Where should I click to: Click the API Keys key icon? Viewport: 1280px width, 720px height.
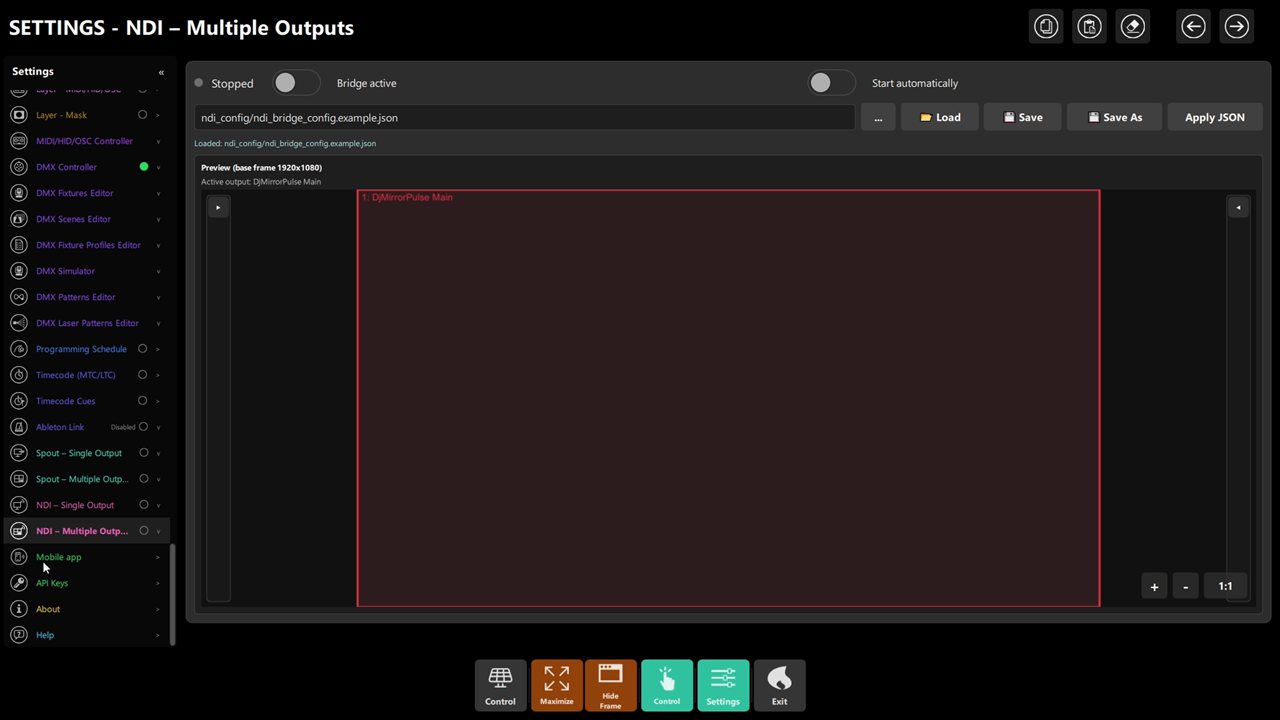click(18, 583)
